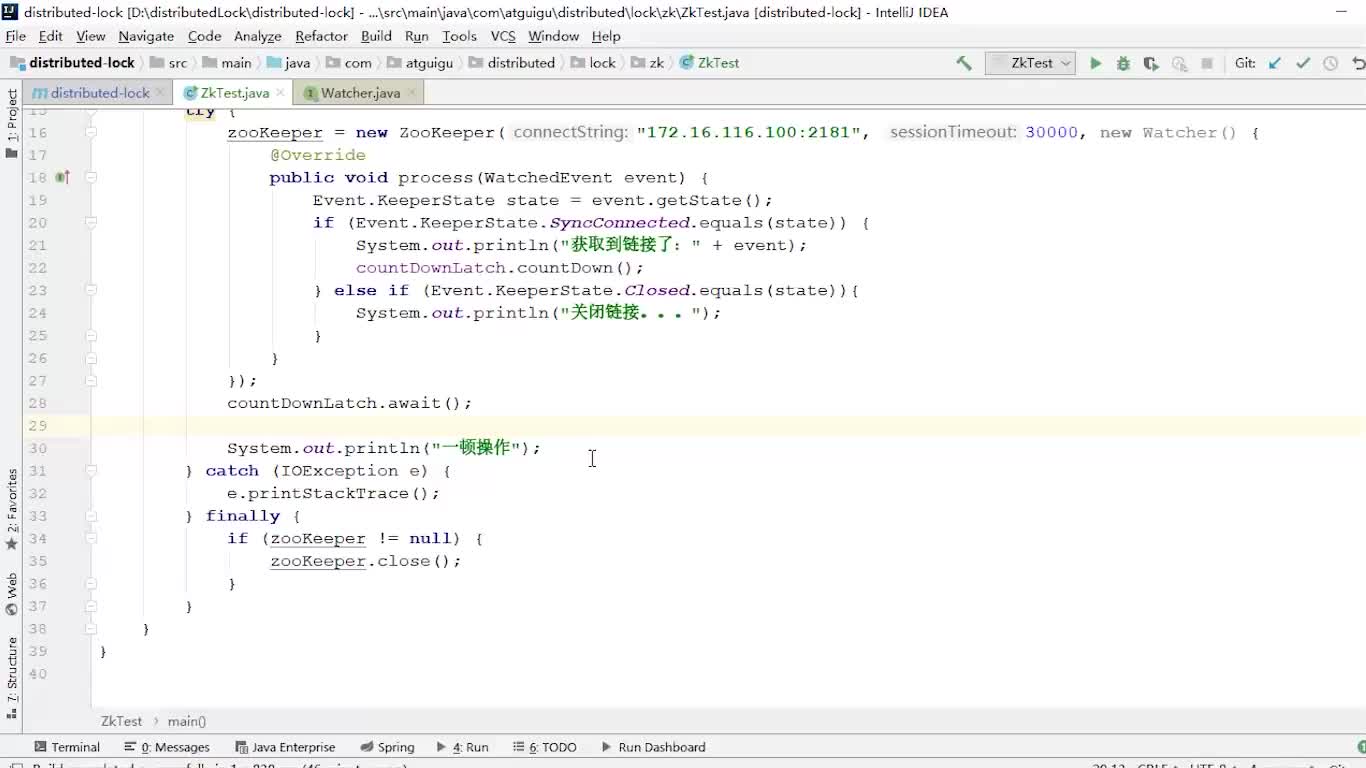Build the project with the hammer icon

(964, 63)
